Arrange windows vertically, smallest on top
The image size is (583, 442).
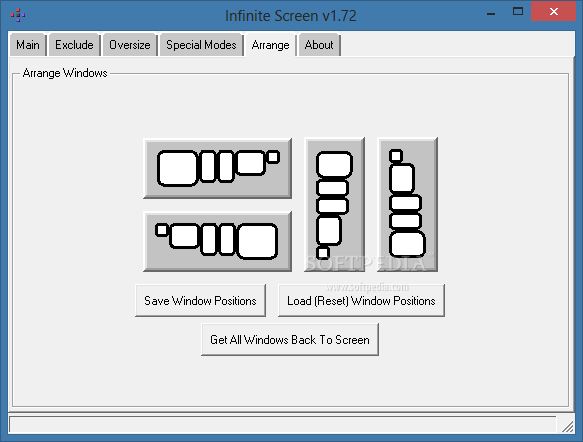(407, 204)
